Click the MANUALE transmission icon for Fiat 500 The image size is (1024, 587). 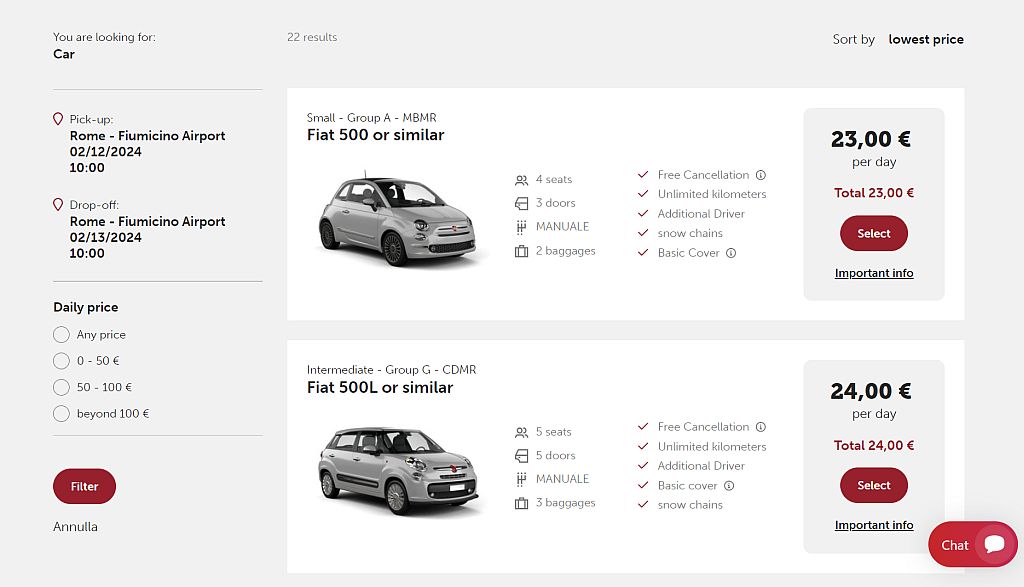tap(521, 226)
